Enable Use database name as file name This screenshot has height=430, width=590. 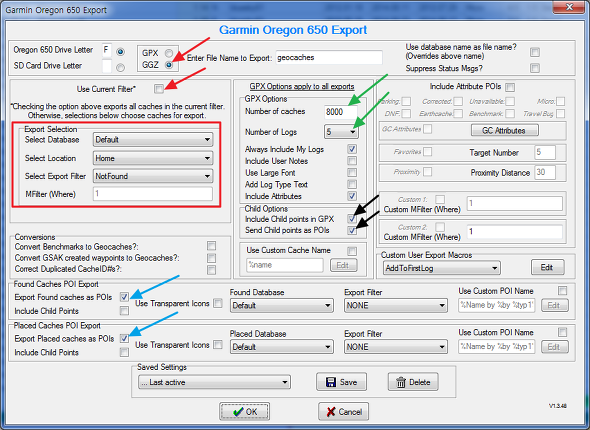pos(535,52)
